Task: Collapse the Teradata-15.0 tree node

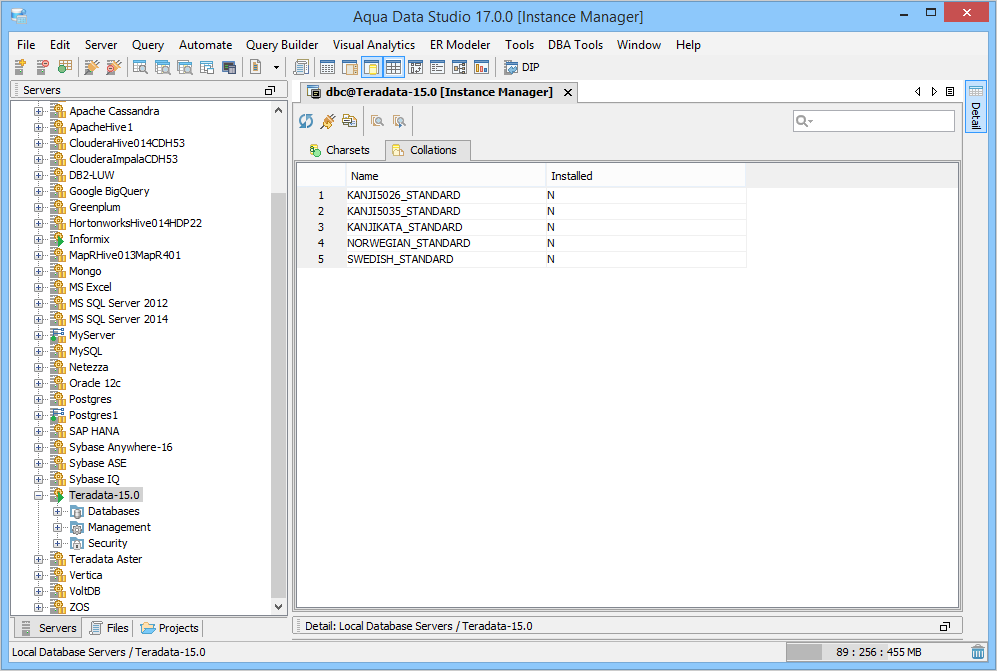Action: click(39, 495)
